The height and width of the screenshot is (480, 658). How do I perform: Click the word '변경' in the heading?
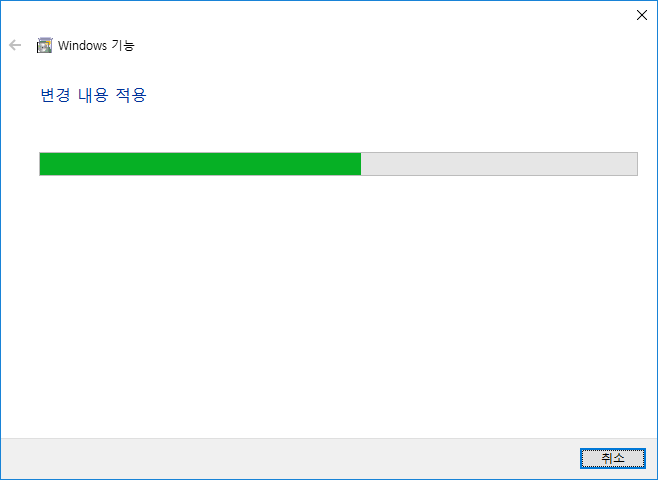click(55, 95)
